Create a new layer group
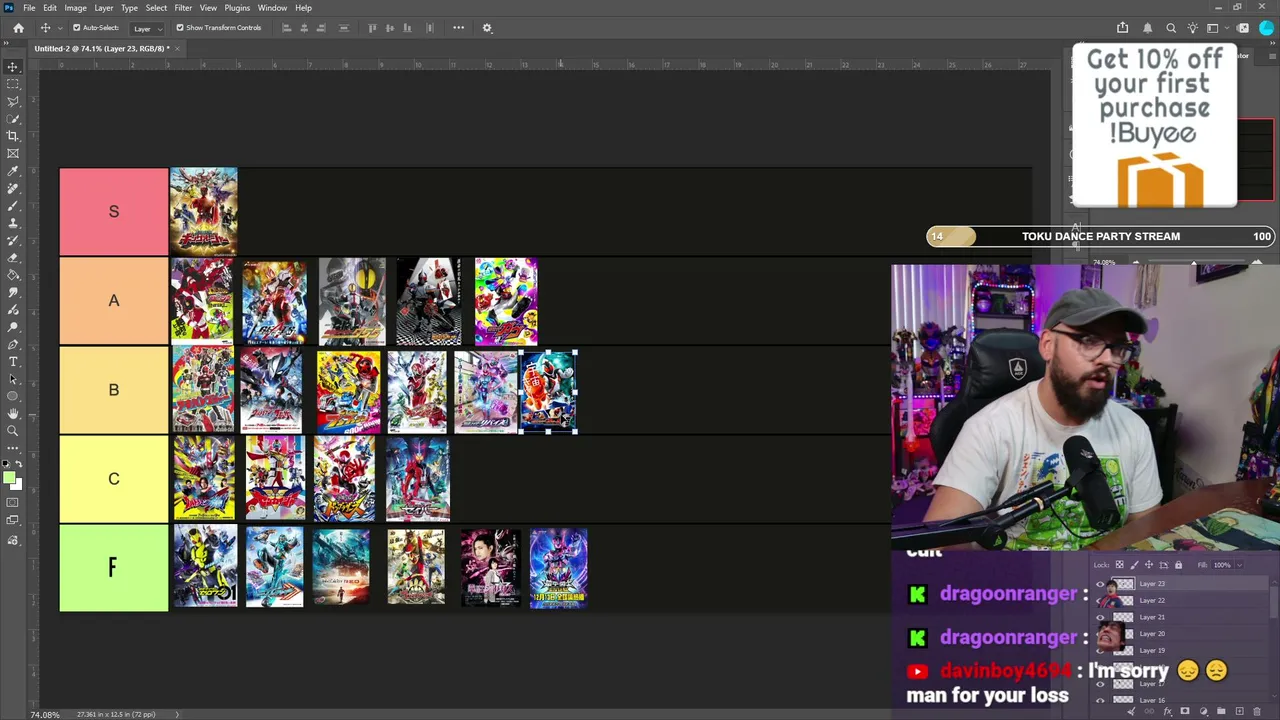1280x720 pixels. (x=1221, y=711)
